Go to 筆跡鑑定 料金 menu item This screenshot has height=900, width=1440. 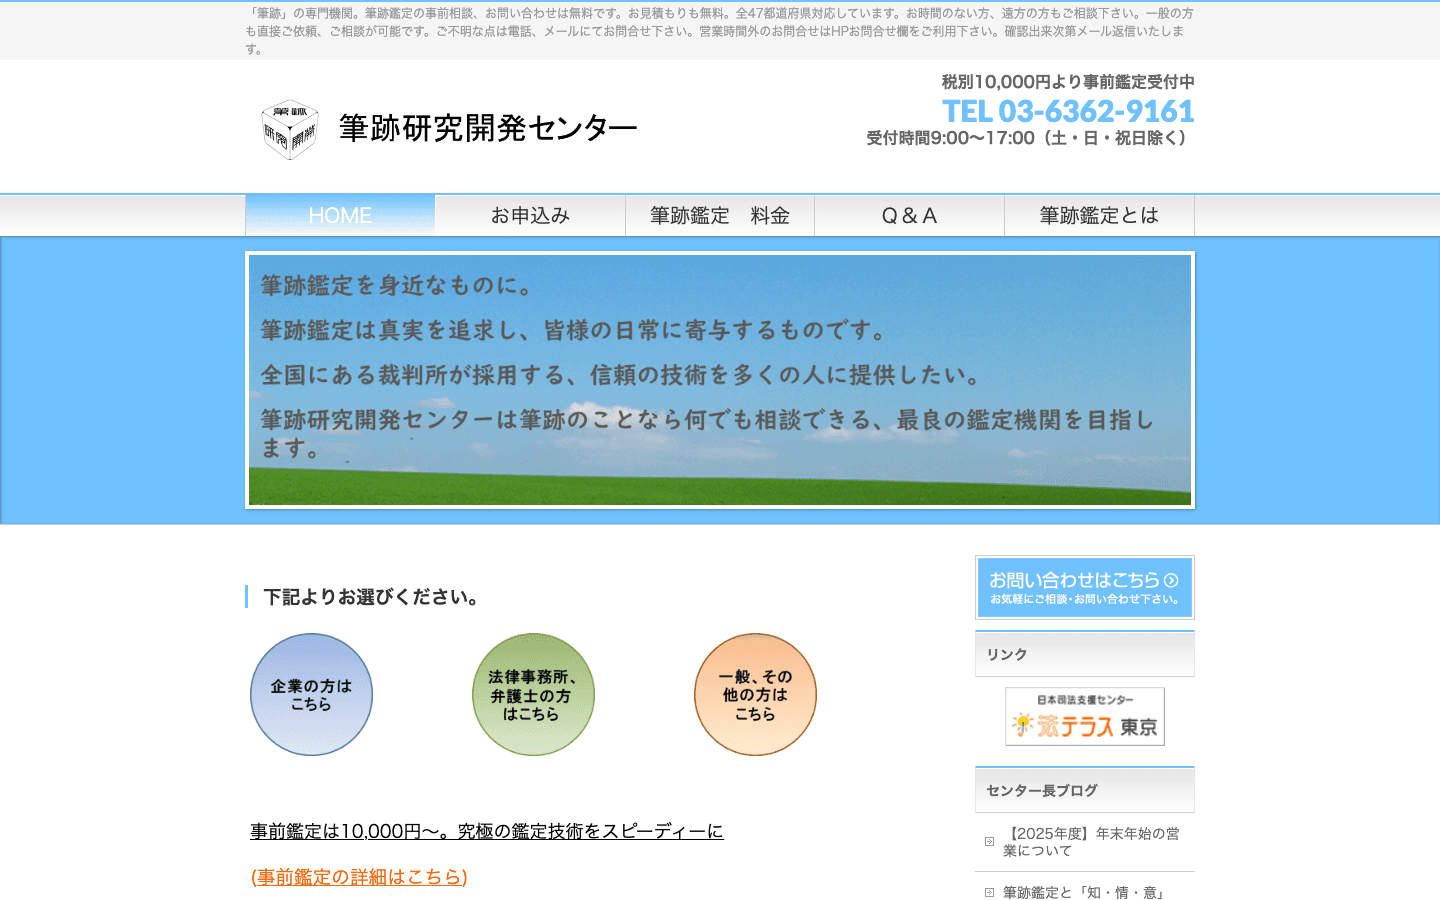(x=720, y=215)
